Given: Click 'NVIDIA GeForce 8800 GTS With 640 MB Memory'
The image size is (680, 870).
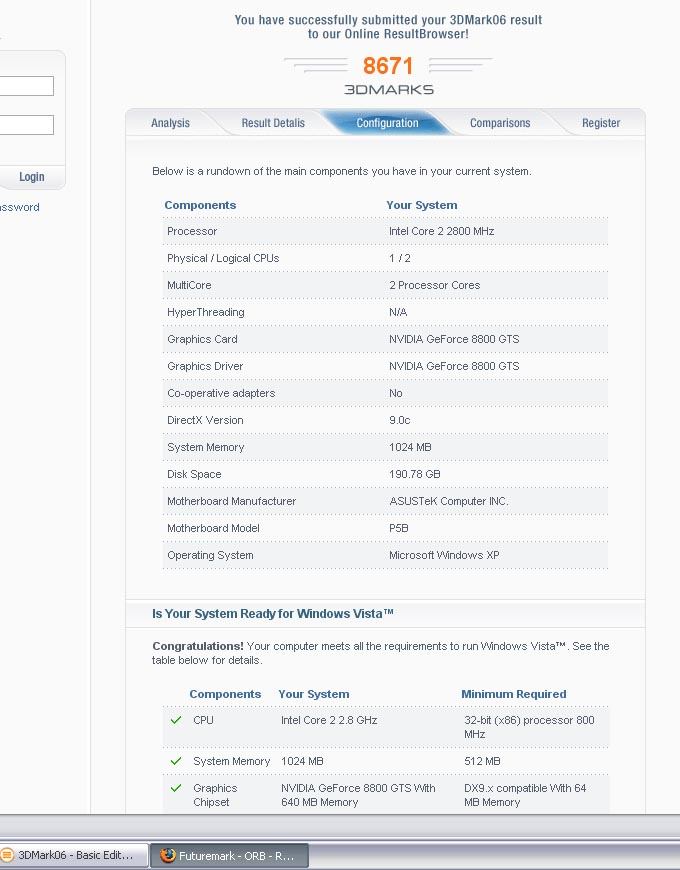Looking at the screenshot, I should [358, 795].
